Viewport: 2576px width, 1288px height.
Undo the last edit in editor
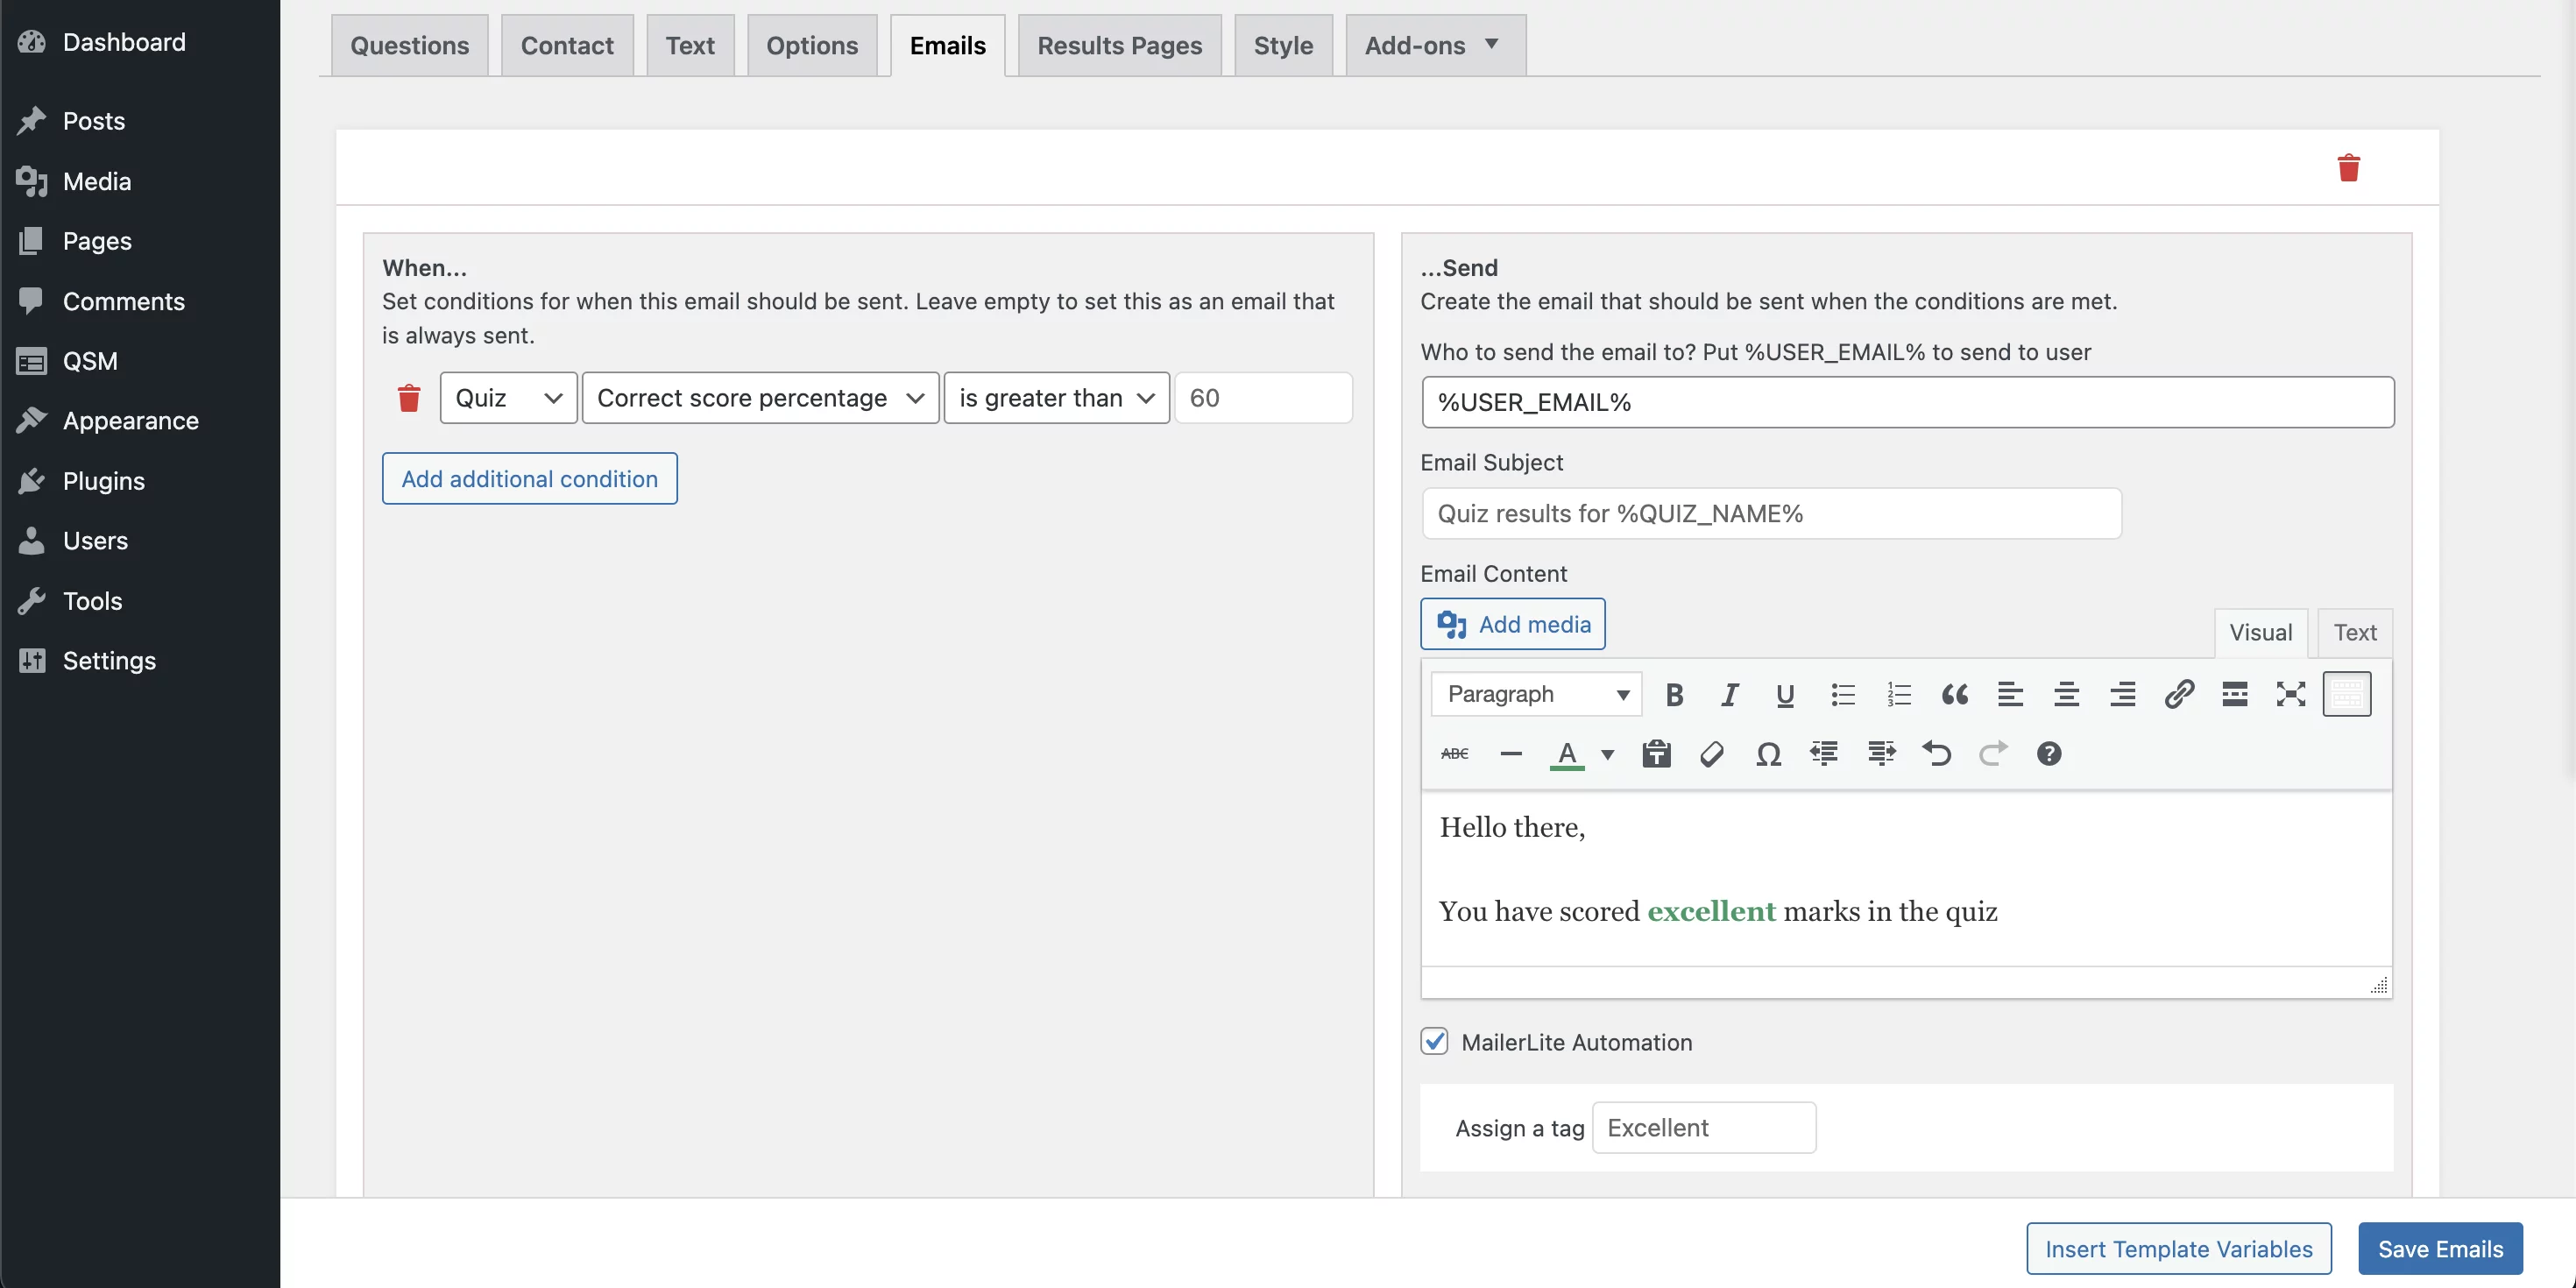(x=1937, y=754)
